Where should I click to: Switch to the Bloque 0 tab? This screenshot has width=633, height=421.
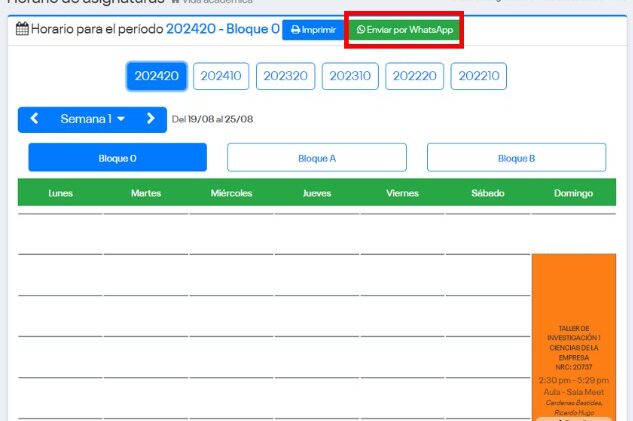[117, 158]
